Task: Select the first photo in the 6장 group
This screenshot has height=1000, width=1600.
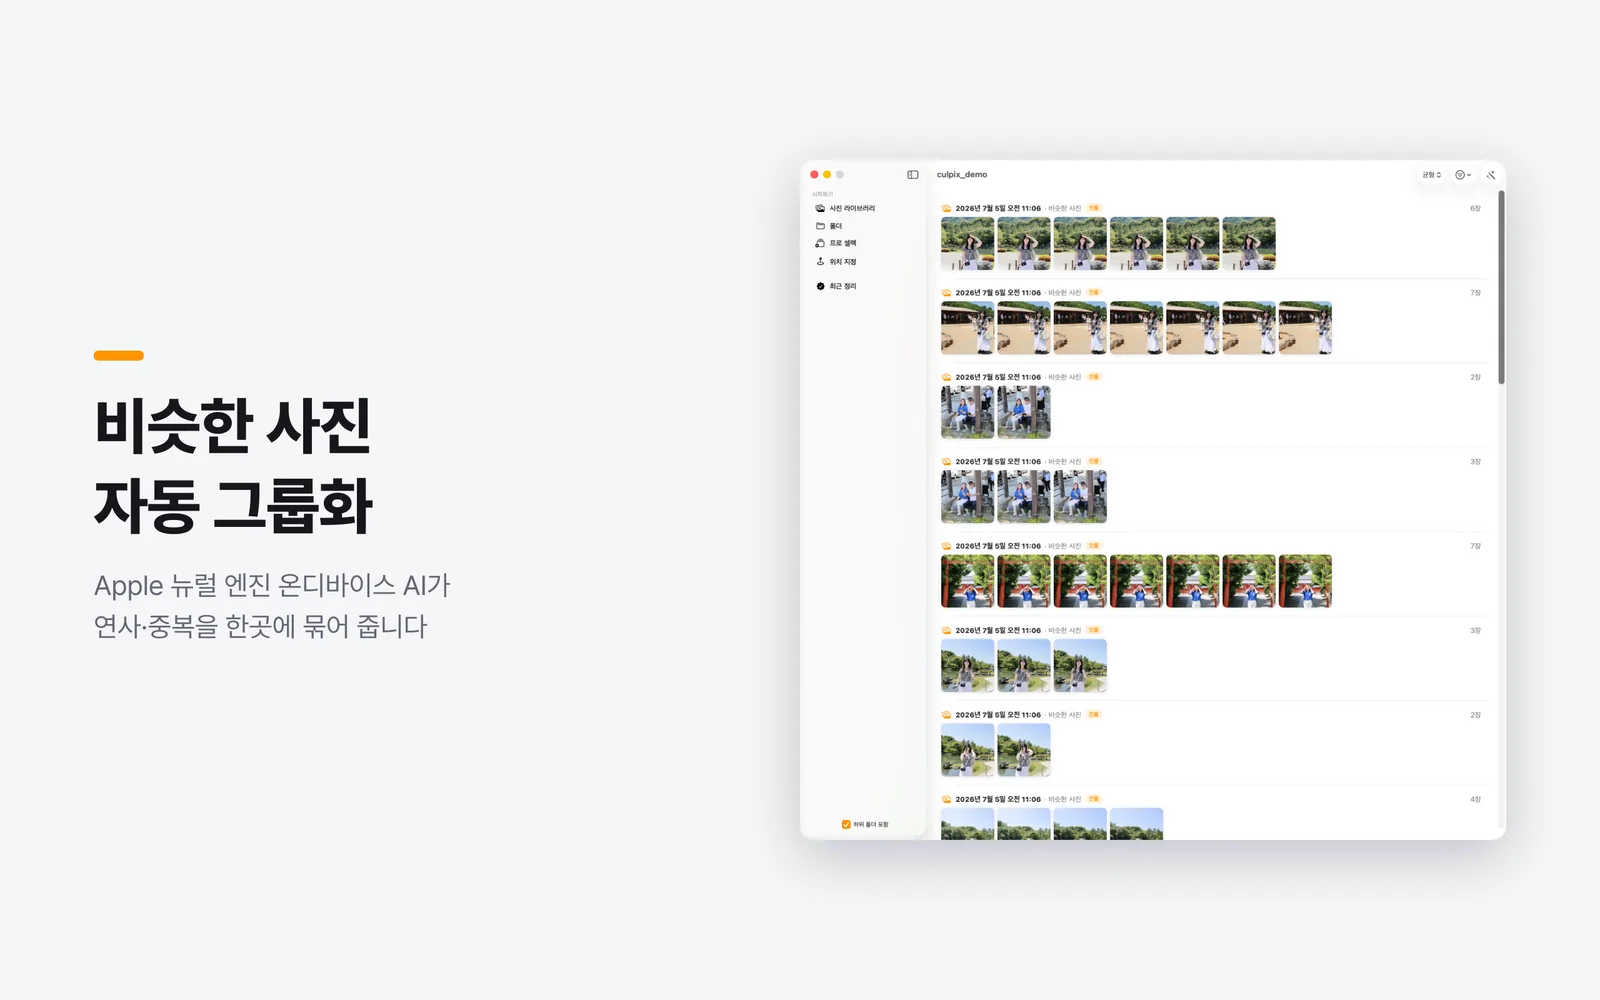Action: (x=968, y=244)
